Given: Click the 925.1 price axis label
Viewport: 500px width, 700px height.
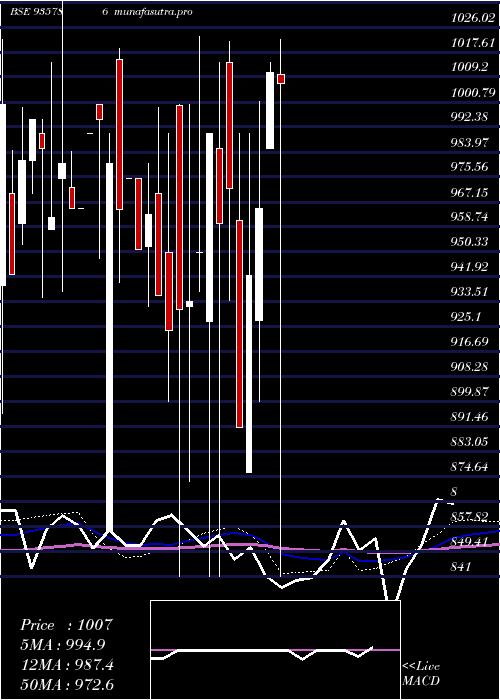Looking at the screenshot, I should pos(466,317).
